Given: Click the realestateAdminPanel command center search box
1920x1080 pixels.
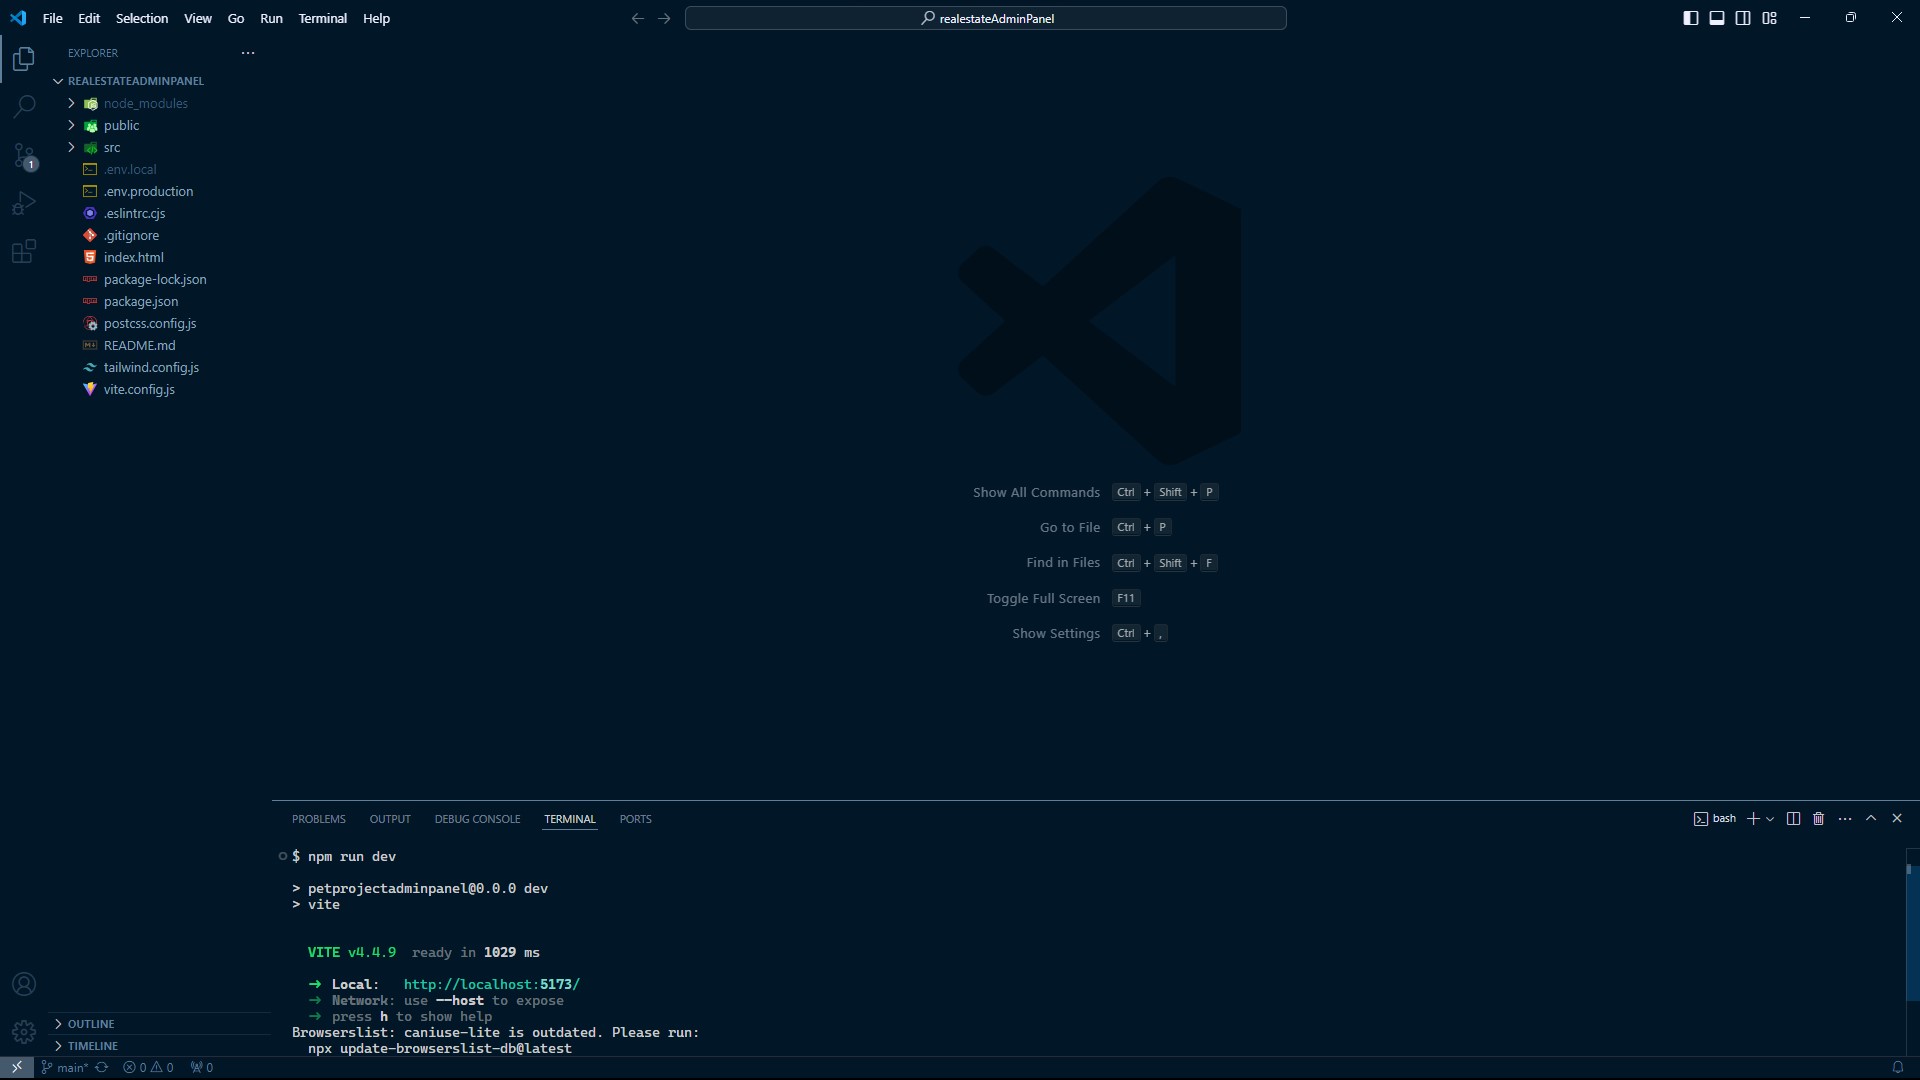Looking at the screenshot, I should click(x=985, y=18).
